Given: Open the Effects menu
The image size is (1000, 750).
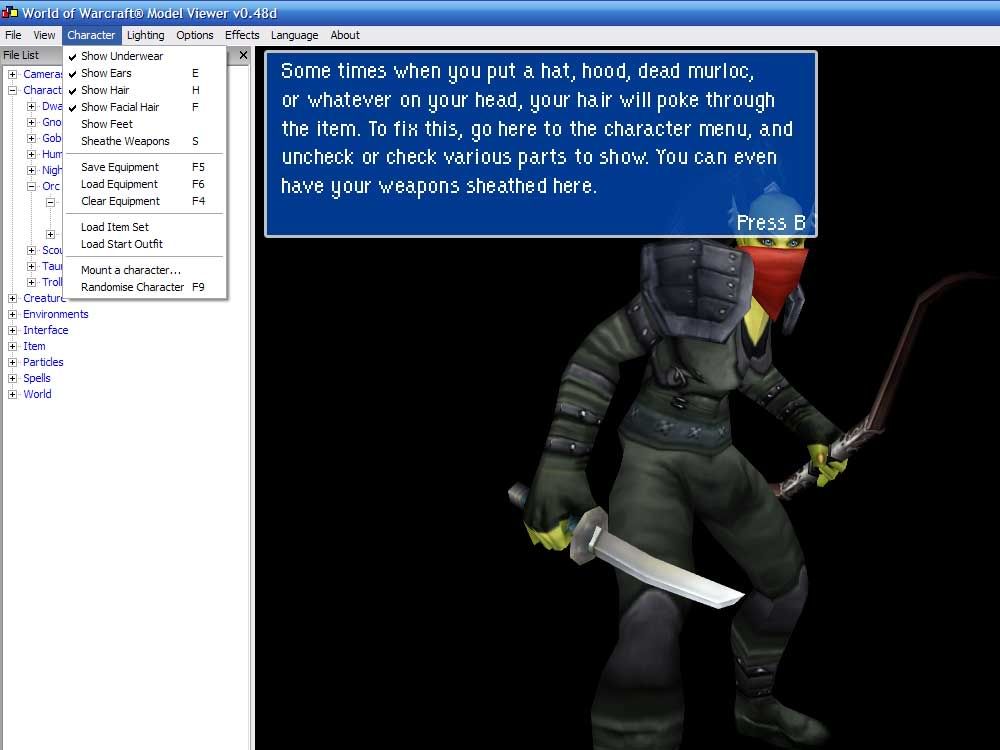Looking at the screenshot, I should click(242, 35).
